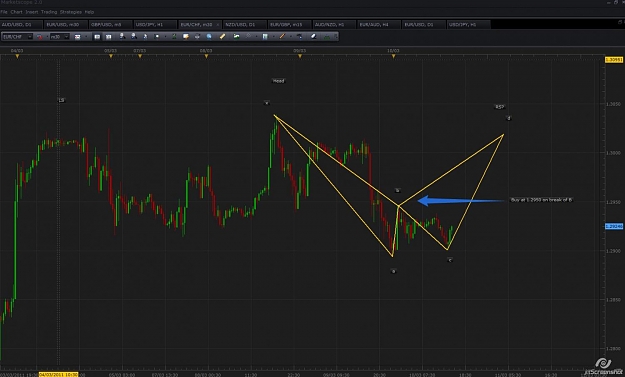Select the white eraser tool icon
The width and height of the screenshot is (625, 377).
pyautogui.click(x=313, y=37)
